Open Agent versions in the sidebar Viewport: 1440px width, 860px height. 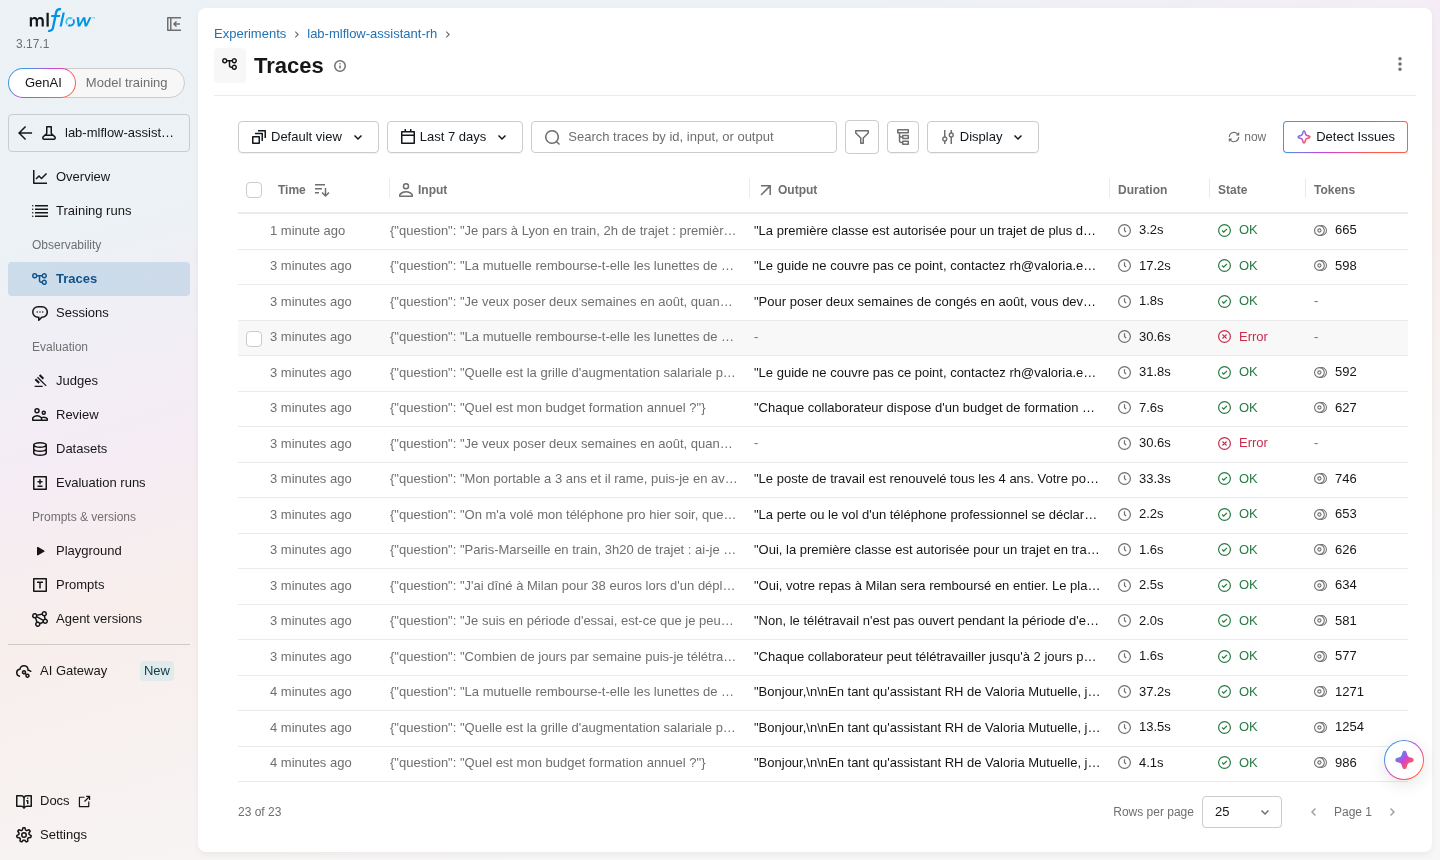tap(98, 619)
